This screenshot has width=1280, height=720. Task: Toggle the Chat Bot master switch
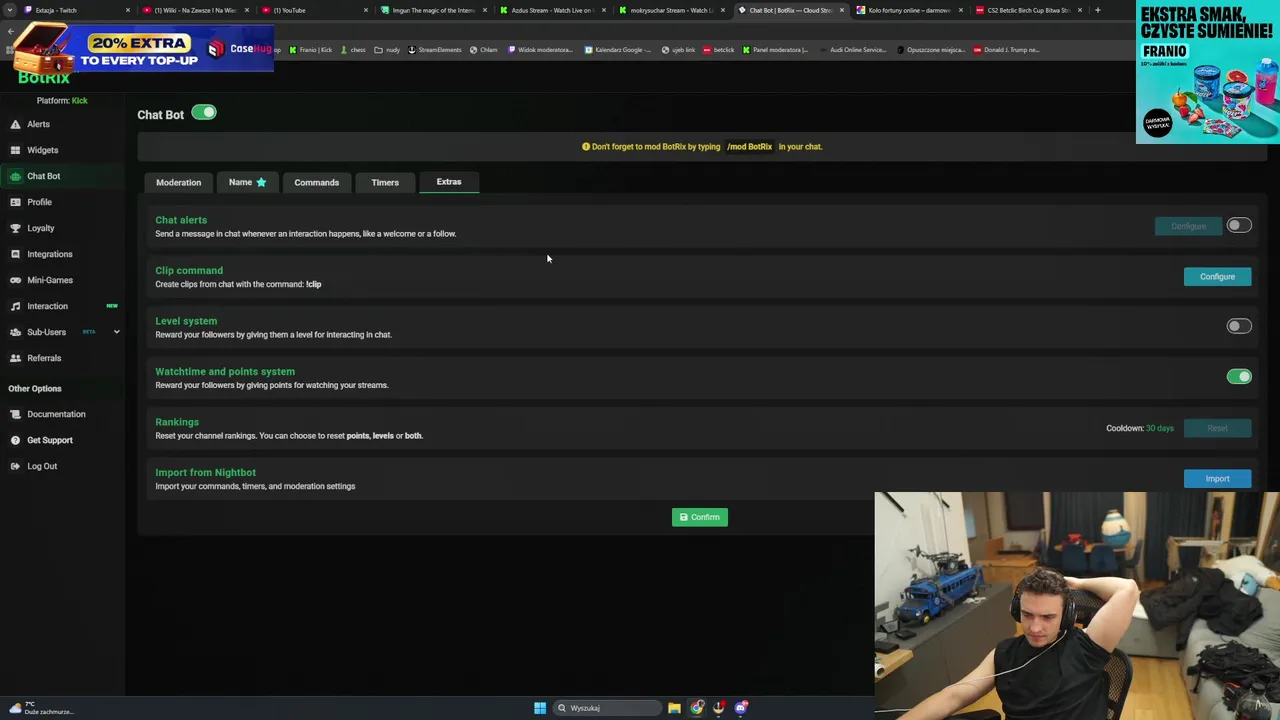pos(204,112)
